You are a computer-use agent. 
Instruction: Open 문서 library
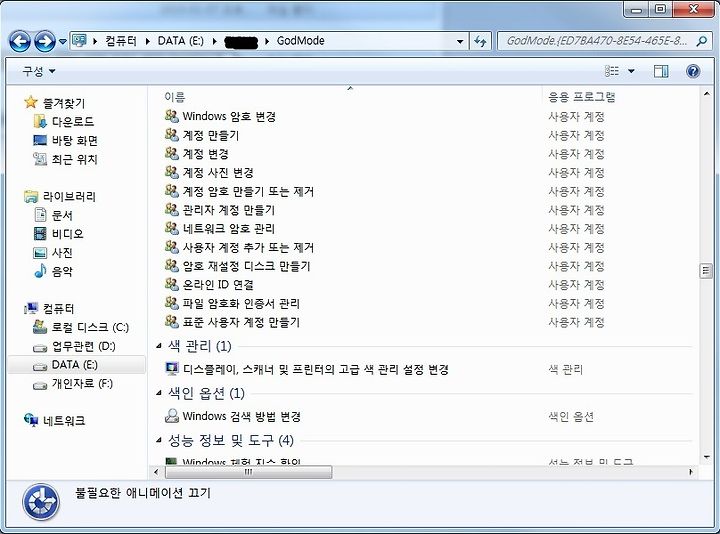click(62, 215)
